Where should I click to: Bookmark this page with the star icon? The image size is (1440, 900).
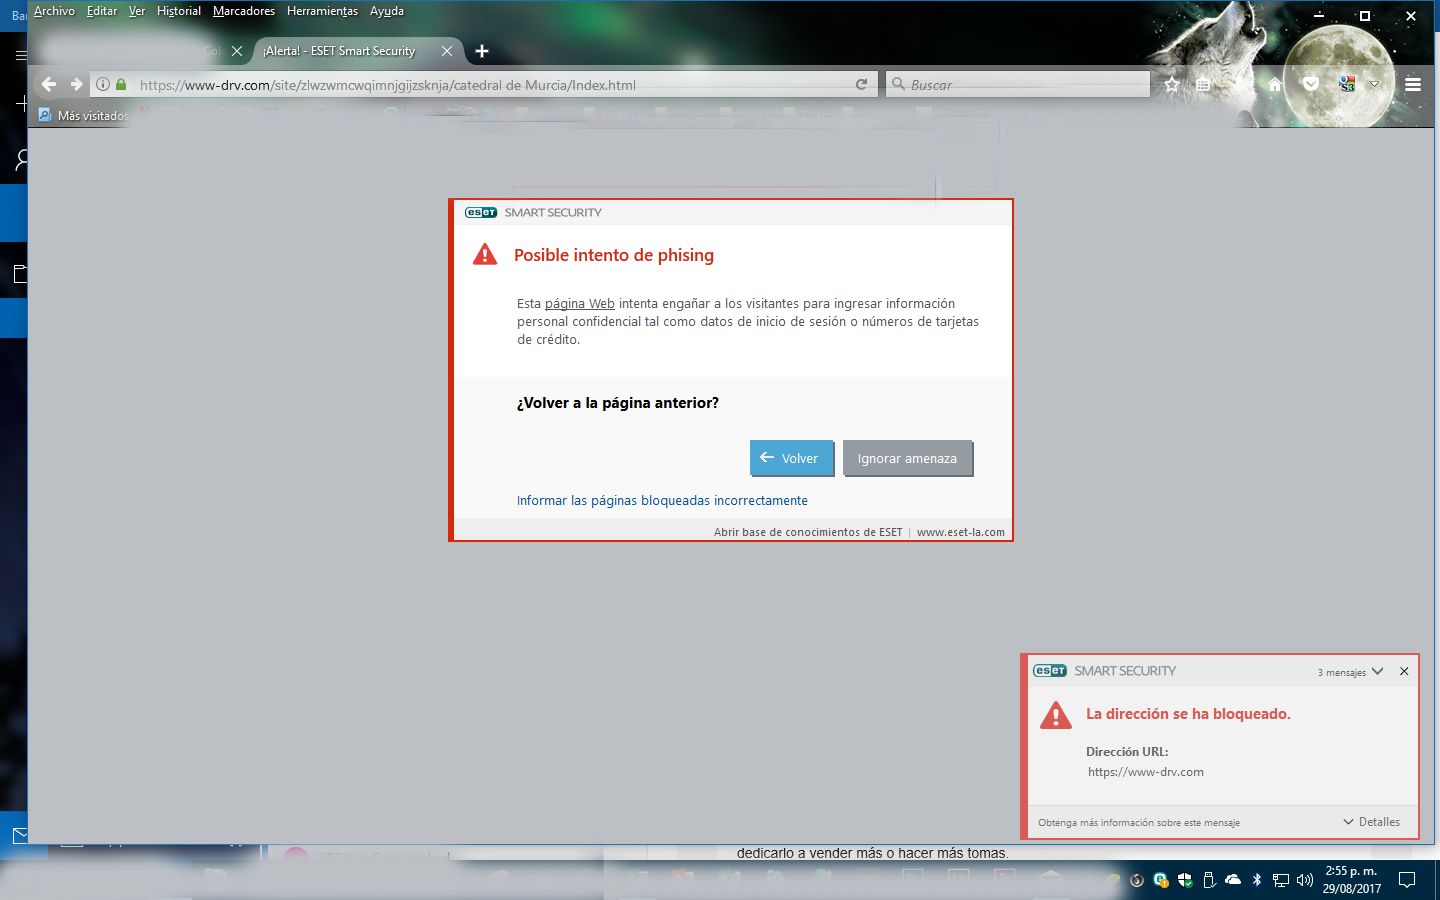coord(1172,85)
